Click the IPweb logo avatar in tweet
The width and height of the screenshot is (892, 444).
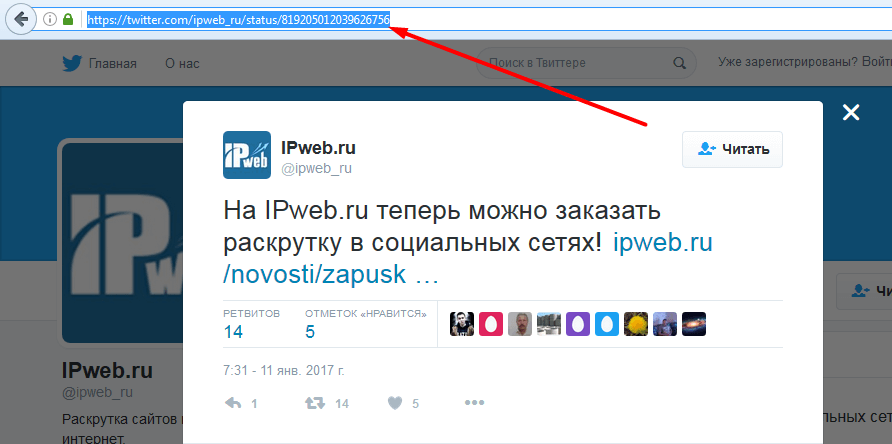pos(247,155)
